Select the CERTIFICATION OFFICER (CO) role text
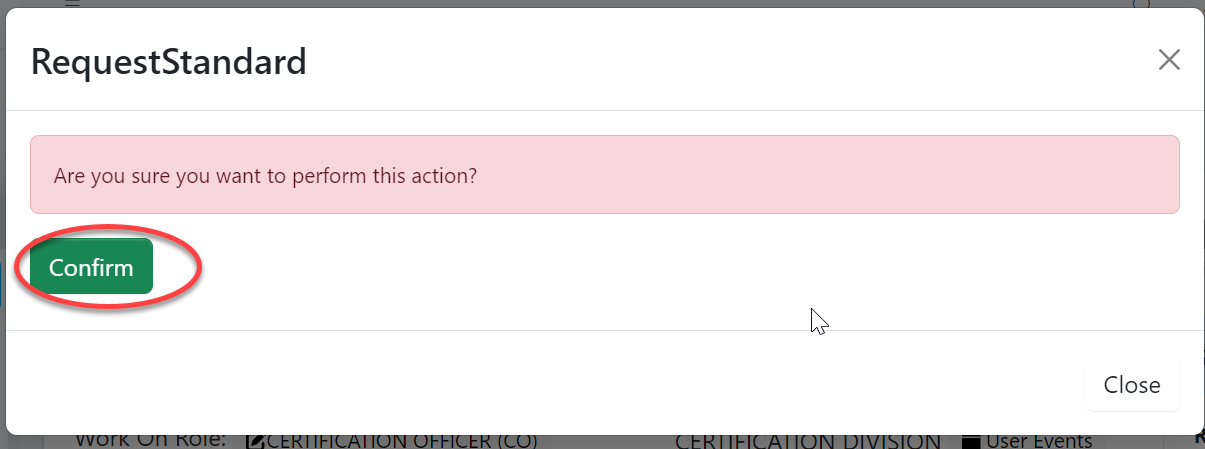1205x449 pixels. tap(402, 441)
